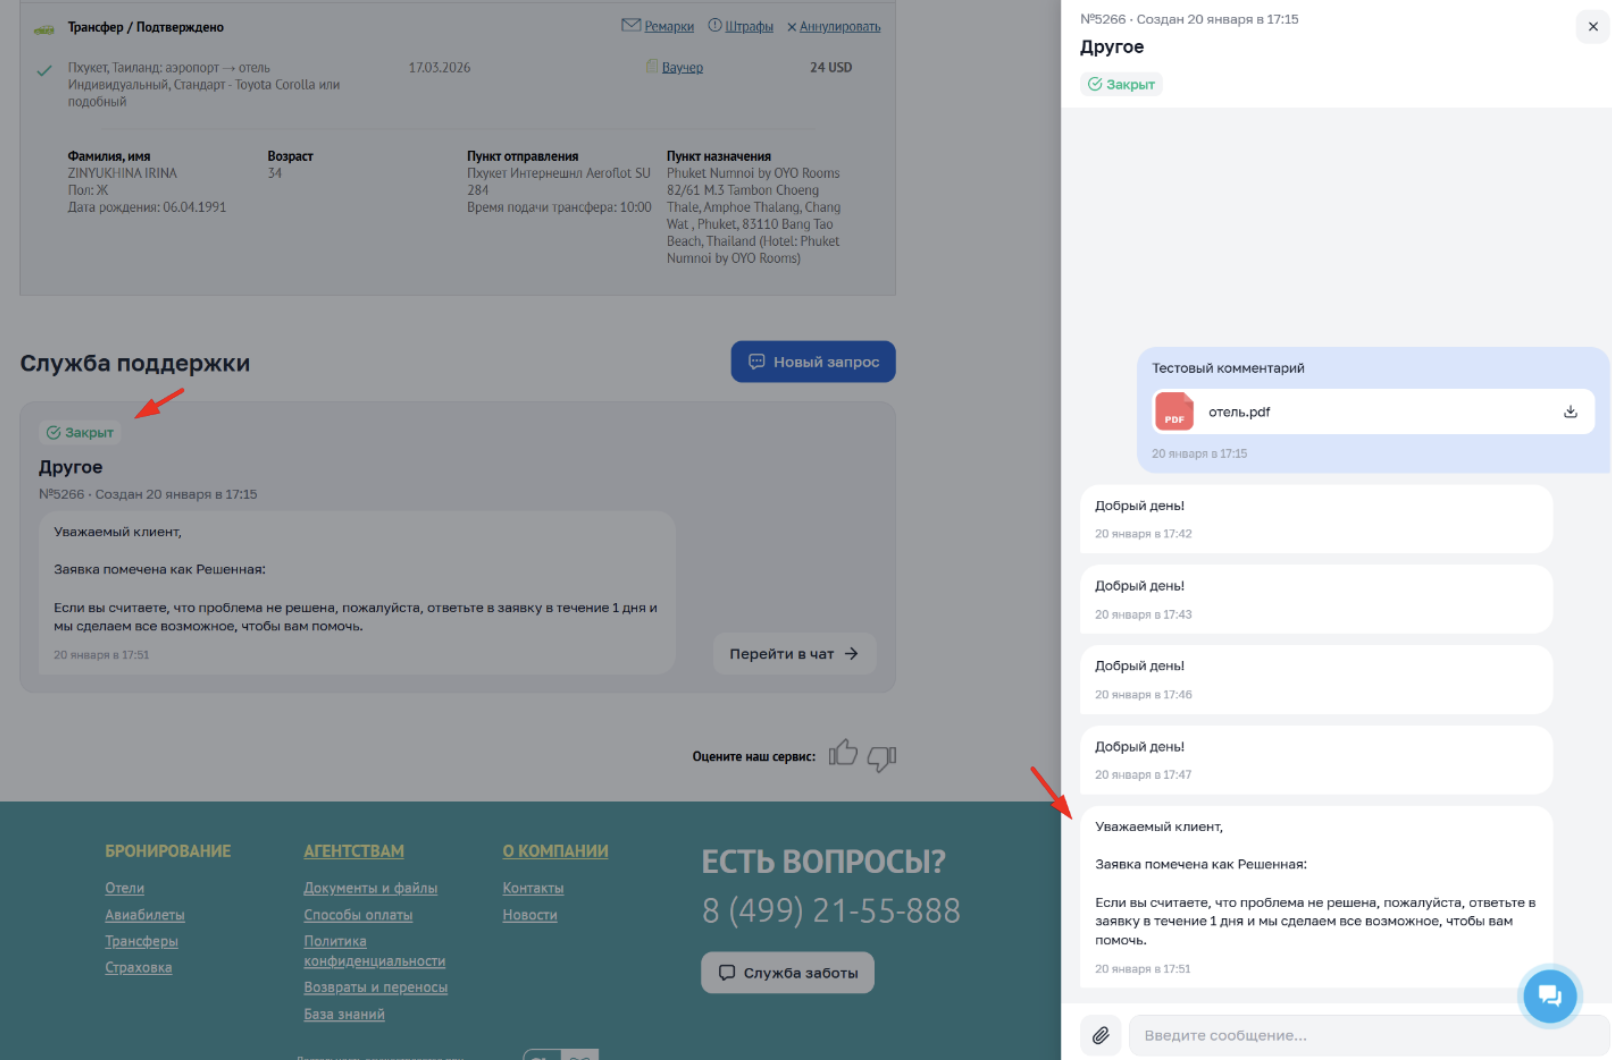Open the floating blue chat bubble

coord(1549,995)
